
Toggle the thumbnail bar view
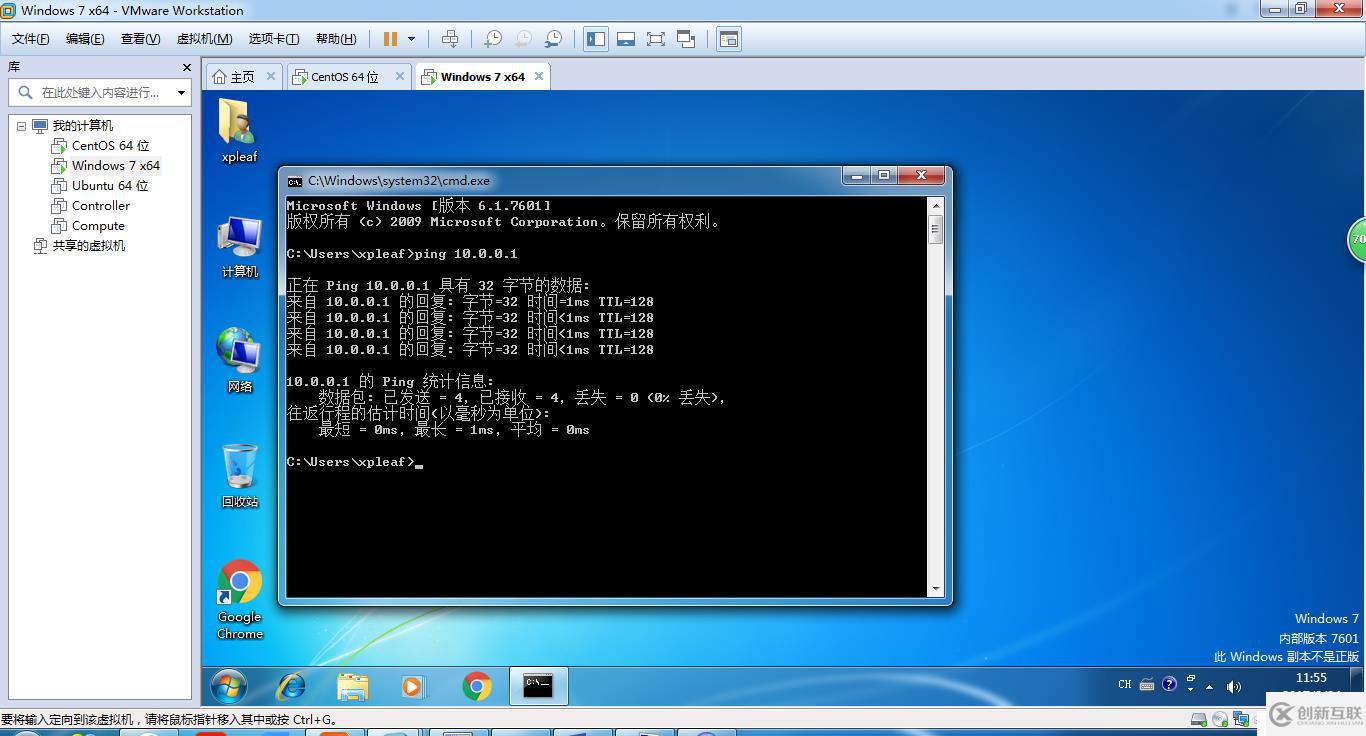(x=626, y=39)
